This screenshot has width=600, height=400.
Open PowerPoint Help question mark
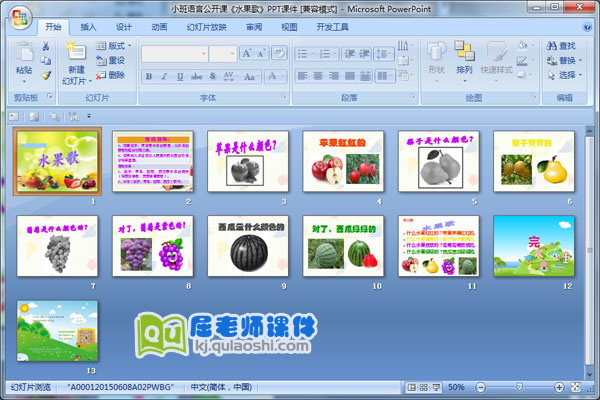click(587, 27)
